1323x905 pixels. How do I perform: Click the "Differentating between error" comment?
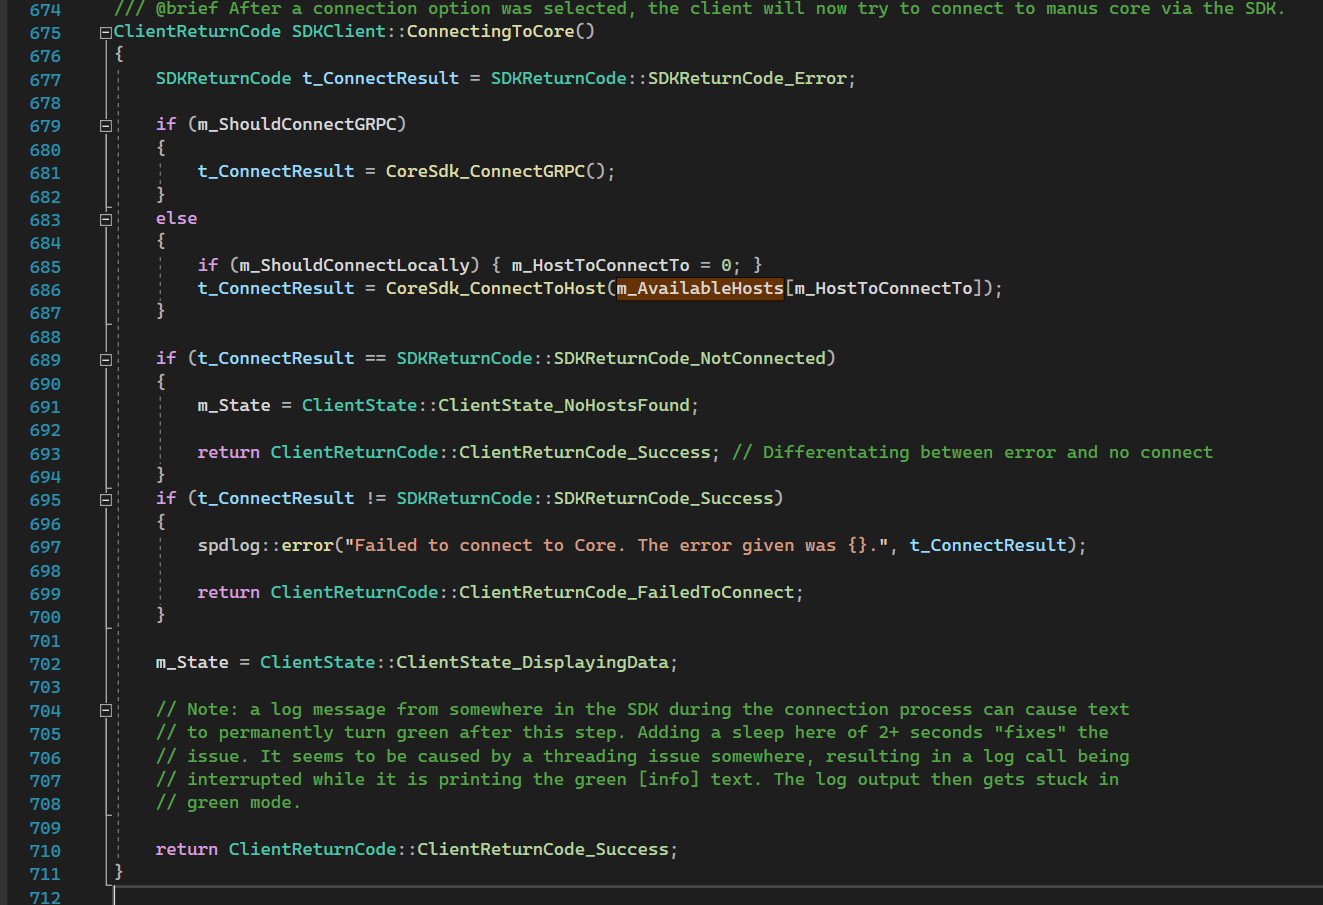[972, 452]
